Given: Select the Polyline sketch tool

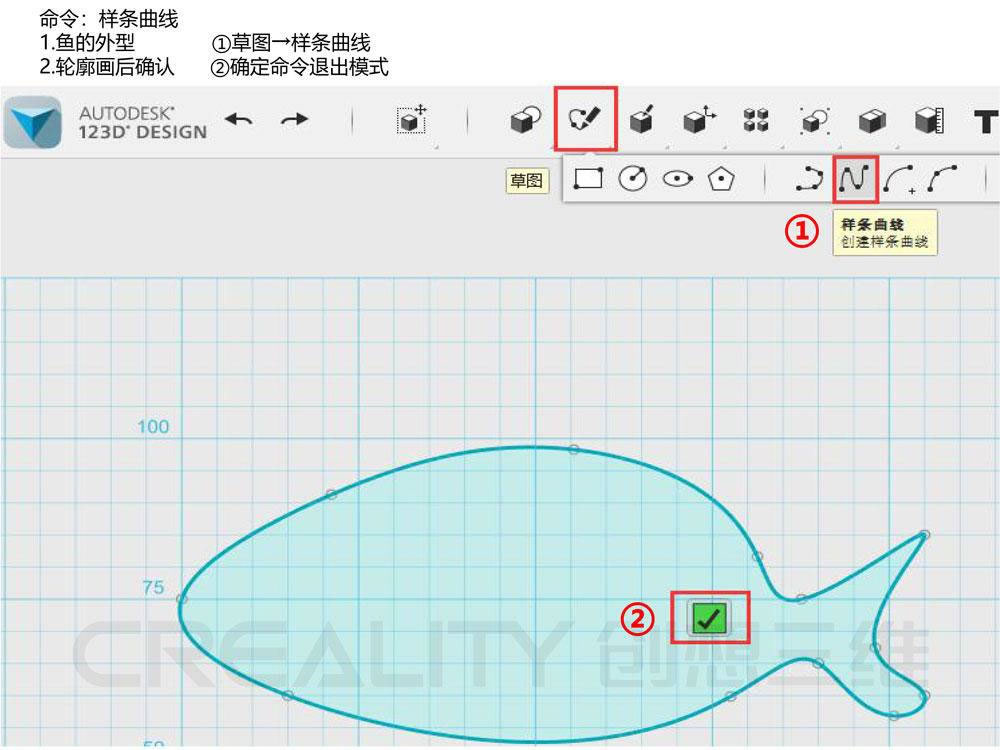Looking at the screenshot, I should (809, 179).
